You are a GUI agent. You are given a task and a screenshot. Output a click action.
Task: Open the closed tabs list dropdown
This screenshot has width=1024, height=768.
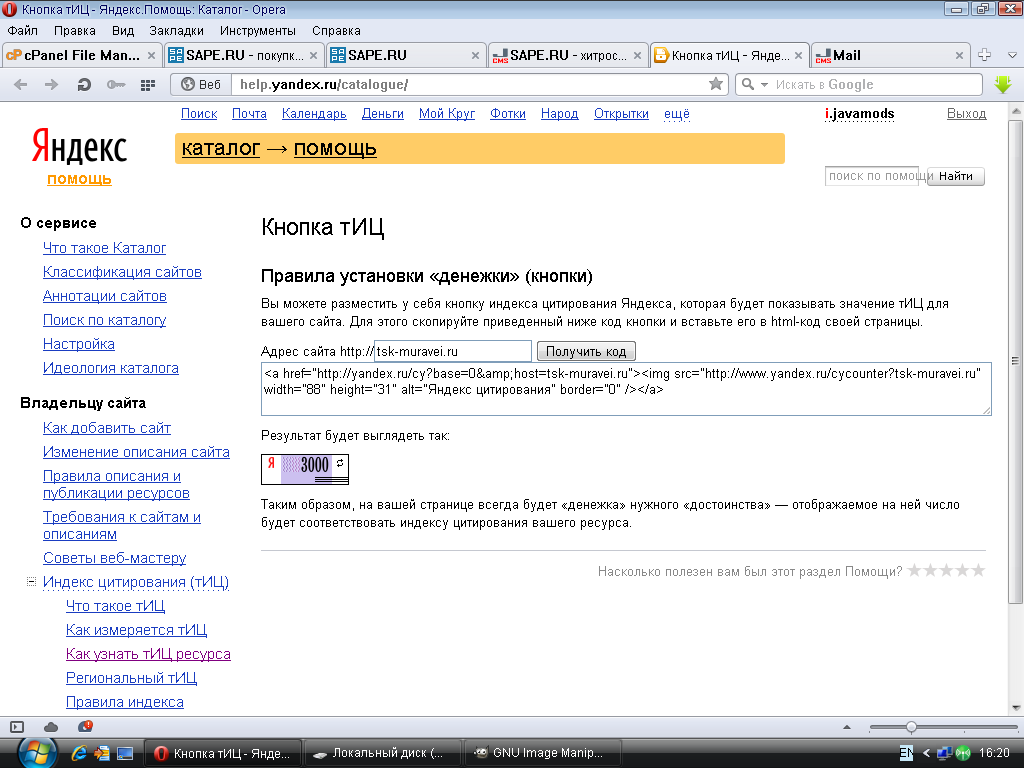[1009, 55]
